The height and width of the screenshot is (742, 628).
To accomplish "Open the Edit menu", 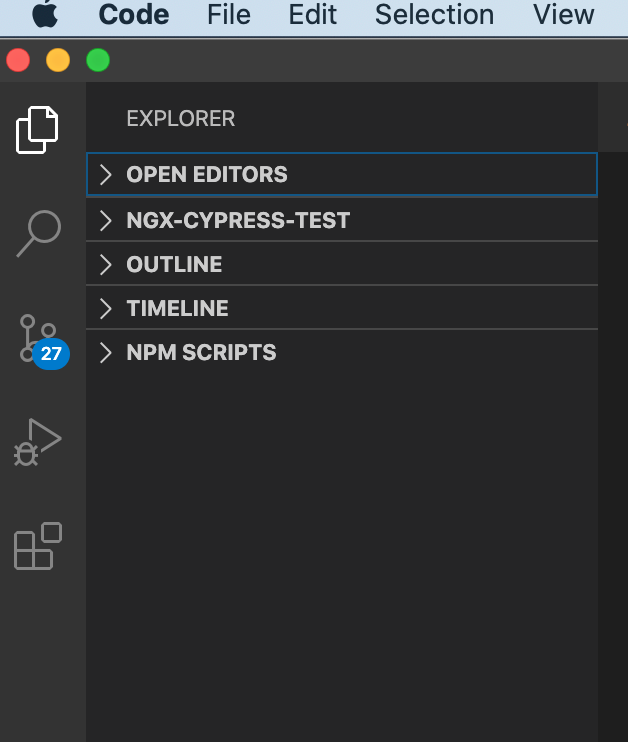I will click(x=312, y=15).
